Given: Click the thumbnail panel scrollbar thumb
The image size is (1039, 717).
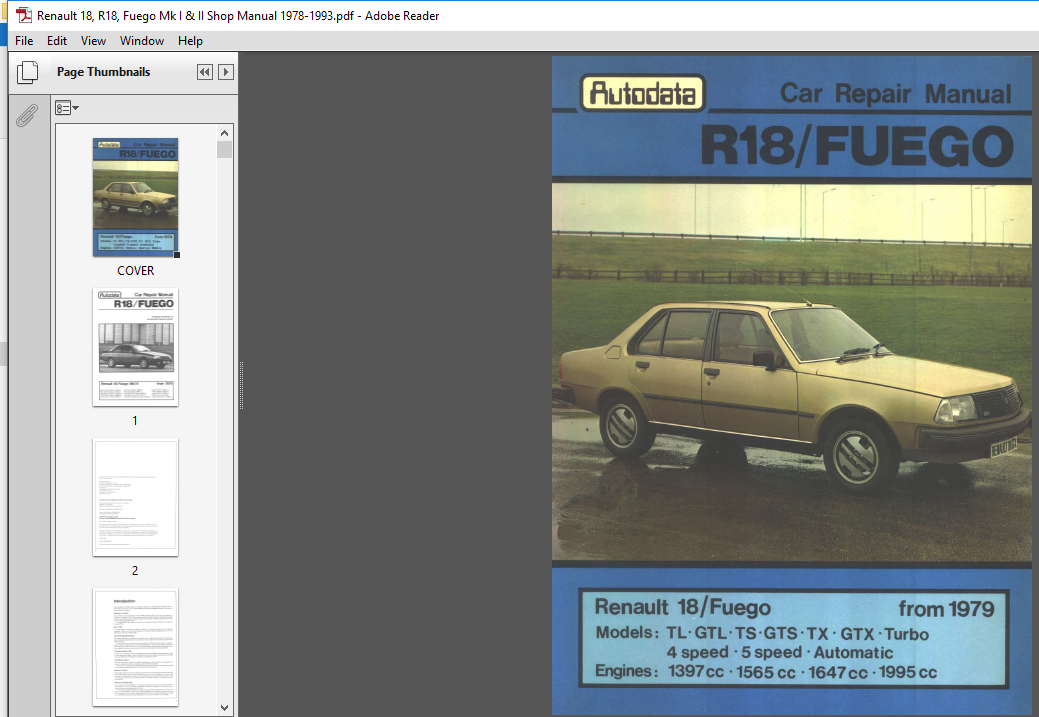Looking at the screenshot, I should [225, 149].
